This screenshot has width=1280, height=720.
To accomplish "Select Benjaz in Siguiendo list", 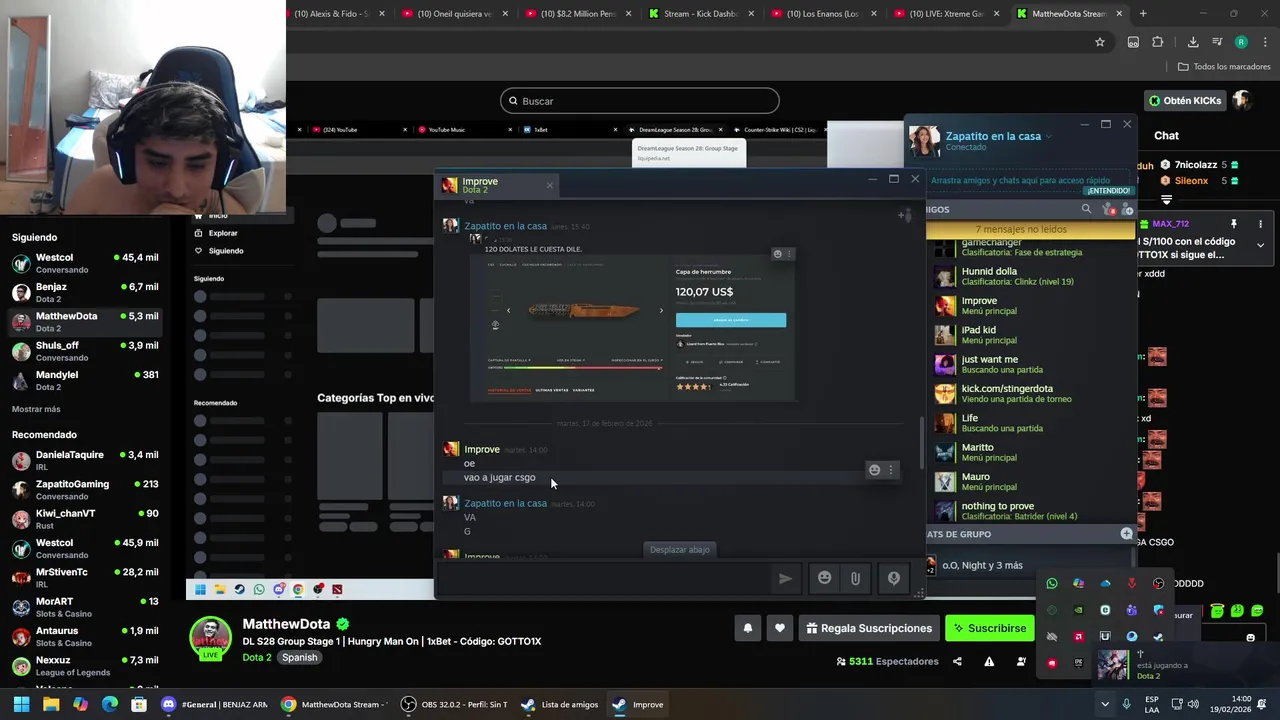I will pos(85,292).
